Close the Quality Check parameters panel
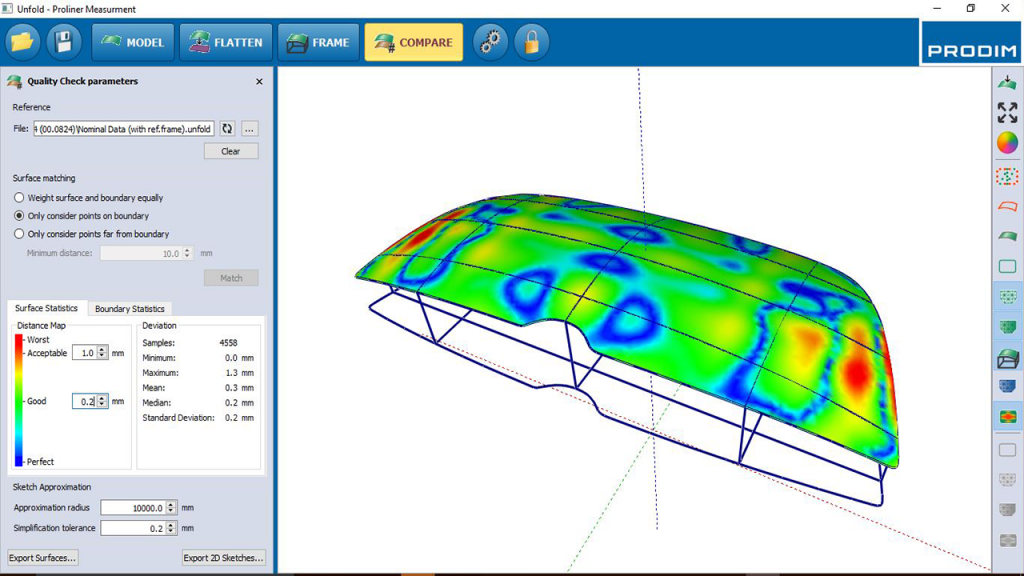 coord(259,82)
